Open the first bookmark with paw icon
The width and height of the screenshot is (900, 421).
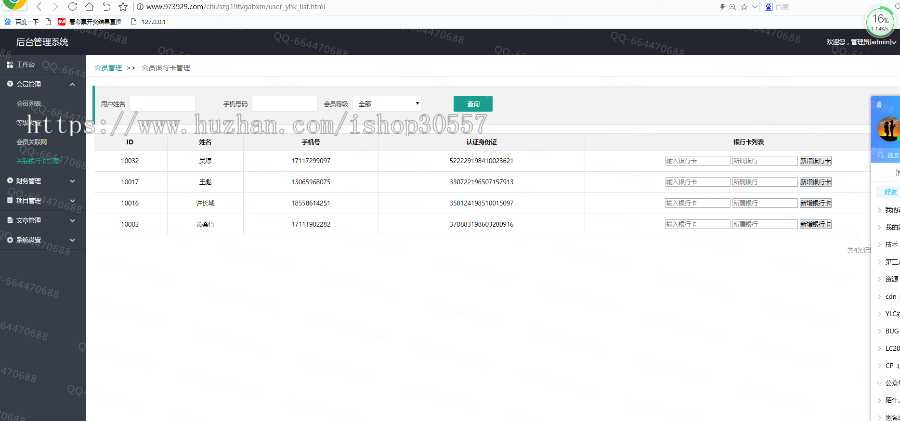(x=22, y=22)
